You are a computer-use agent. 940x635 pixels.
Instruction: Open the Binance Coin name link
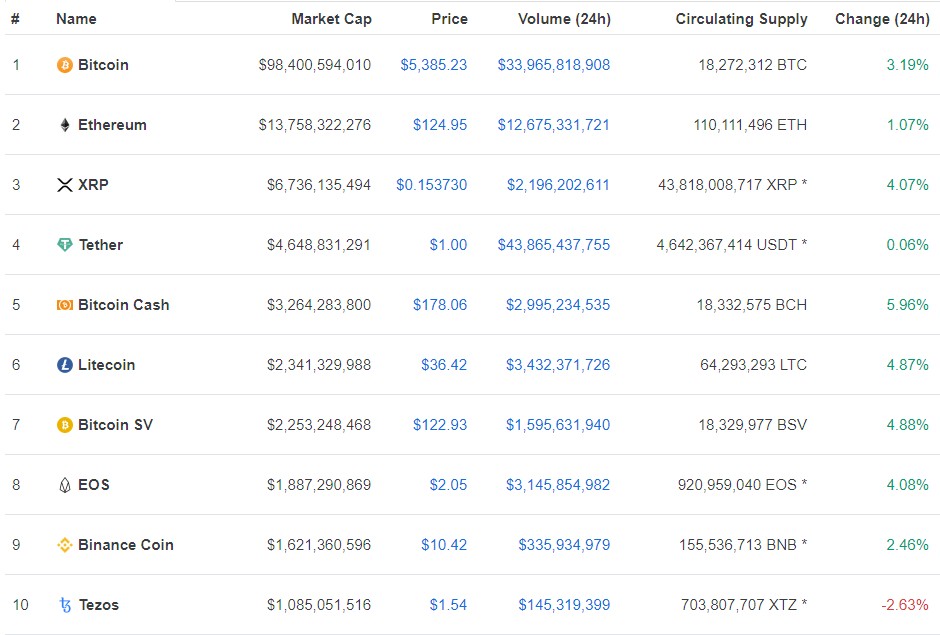pyautogui.click(x=126, y=544)
